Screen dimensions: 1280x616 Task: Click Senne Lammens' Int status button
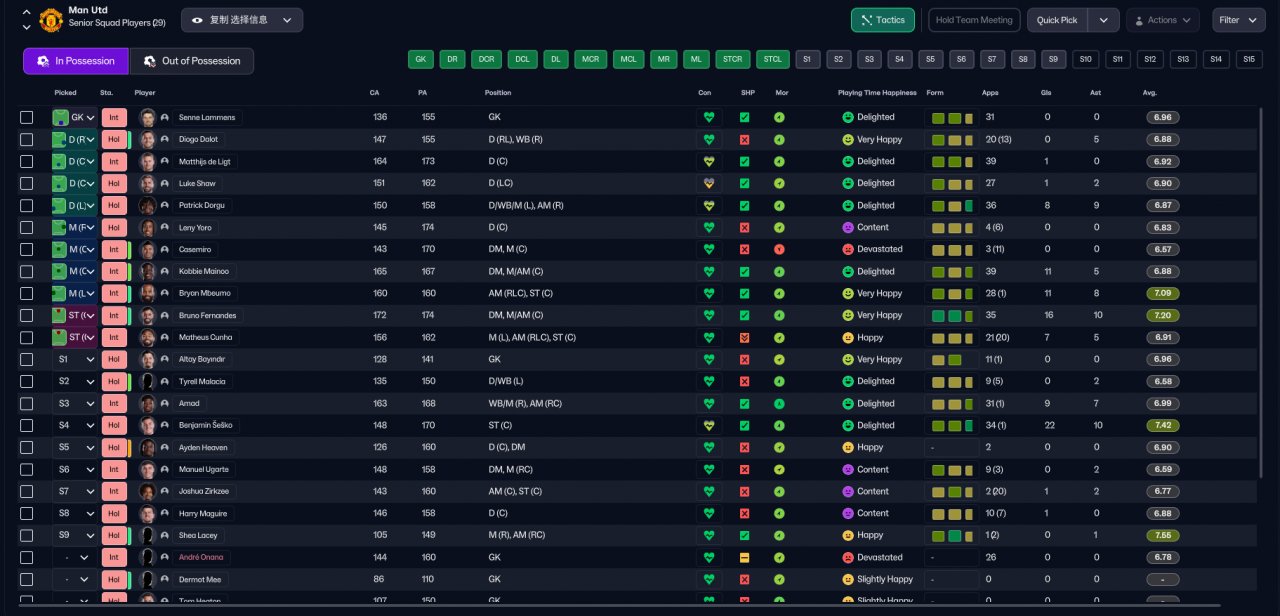pyautogui.click(x=114, y=117)
